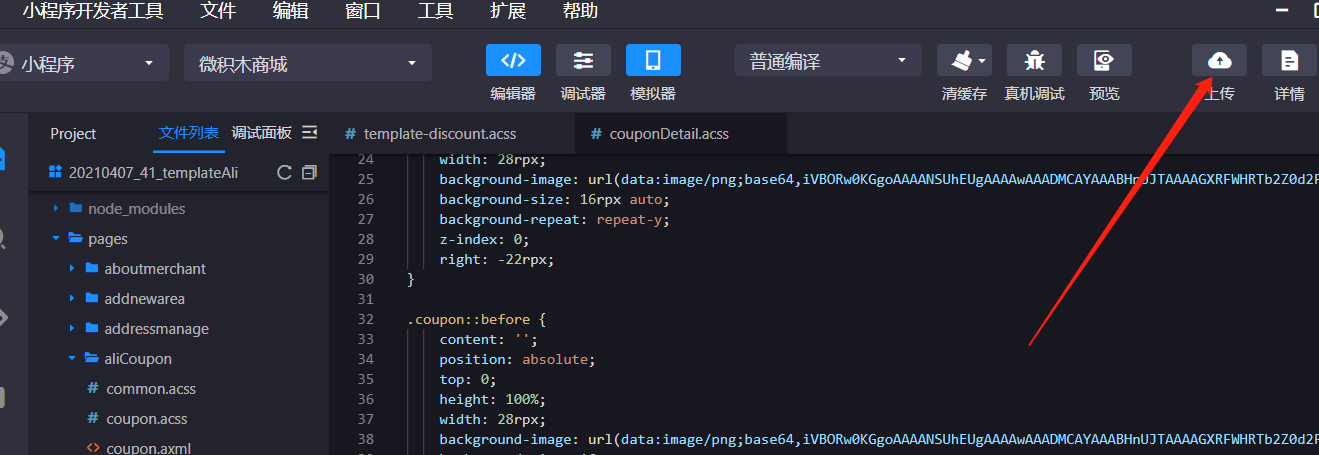Image resolution: width=1319 pixels, height=455 pixels.
Task: Place cursor on 'position: absolute;' line
Action: (x=516, y=359)
